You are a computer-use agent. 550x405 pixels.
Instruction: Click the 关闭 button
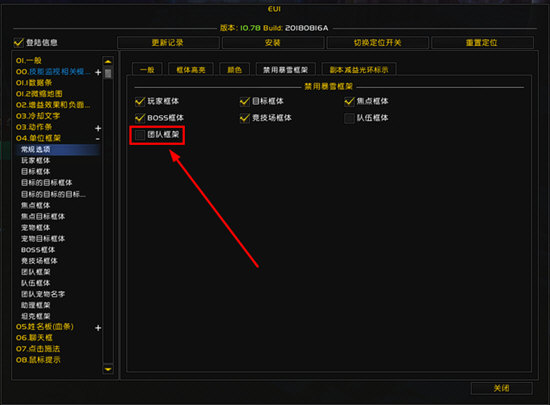(x=501, y=388)
